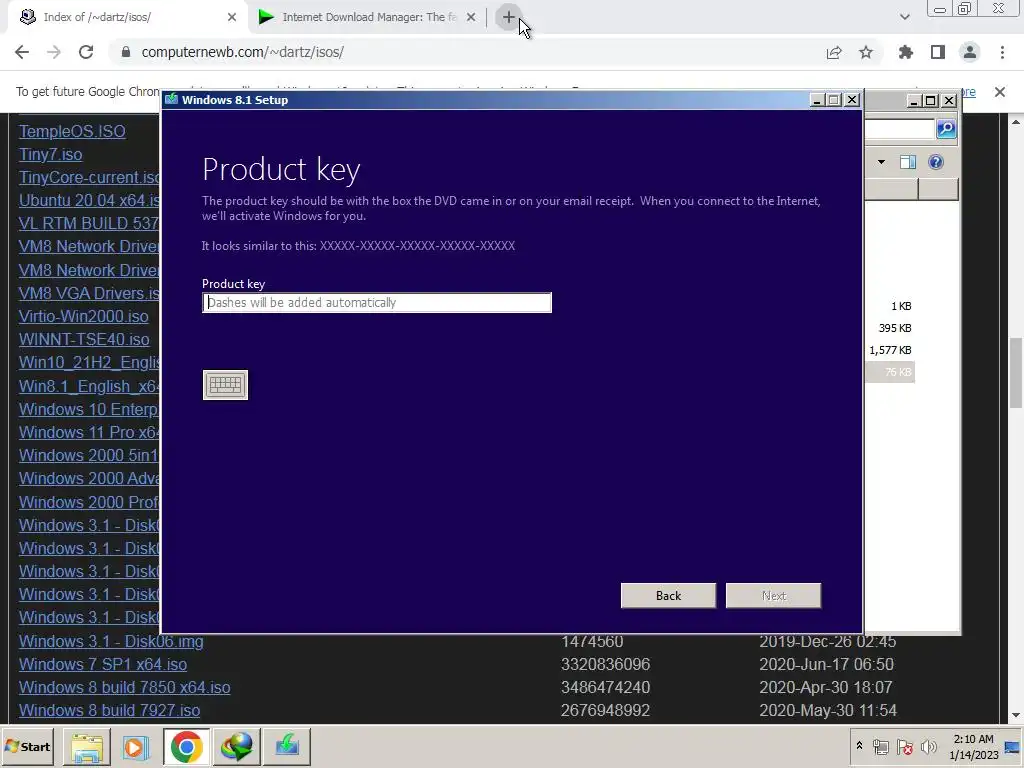Click Windows Setup taskbar icon
Viewport: 1024px width, 768px height.
(x=287, y=746)
